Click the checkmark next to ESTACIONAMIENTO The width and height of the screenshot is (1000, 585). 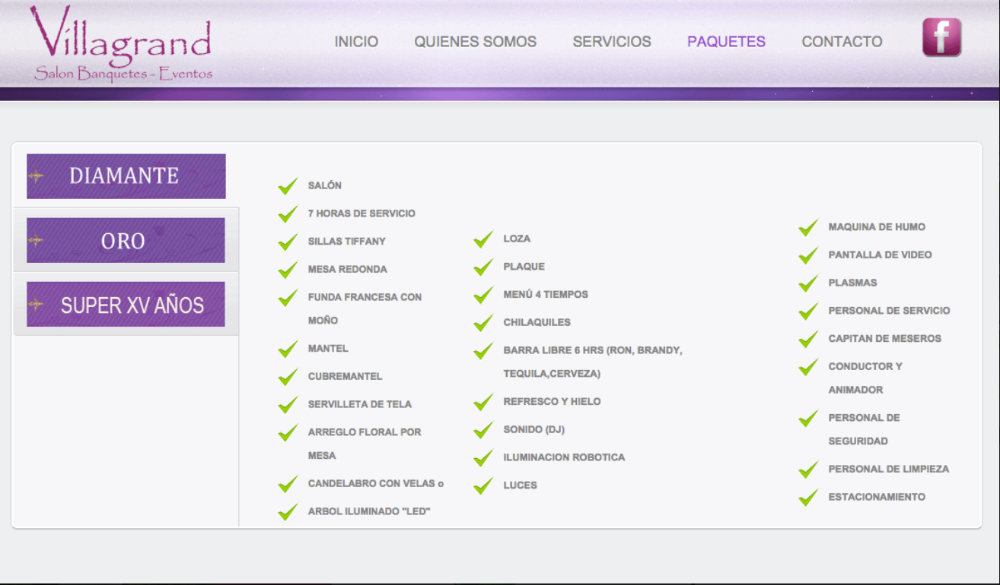(x=808, y=497)
